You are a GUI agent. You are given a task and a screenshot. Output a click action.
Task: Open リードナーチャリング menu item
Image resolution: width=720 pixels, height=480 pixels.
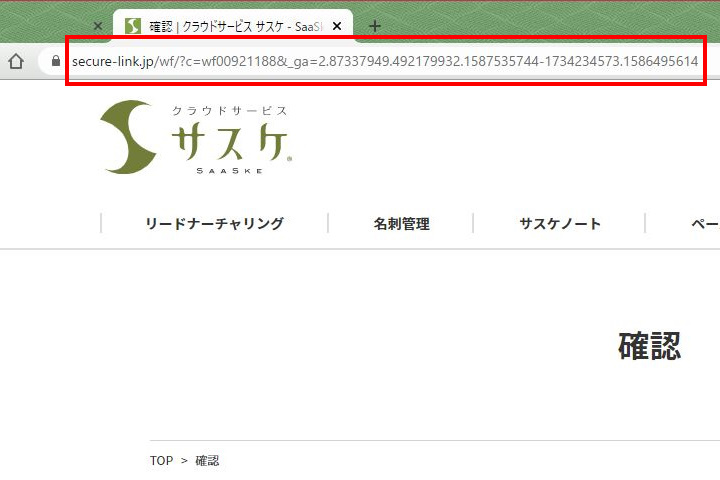214,224
